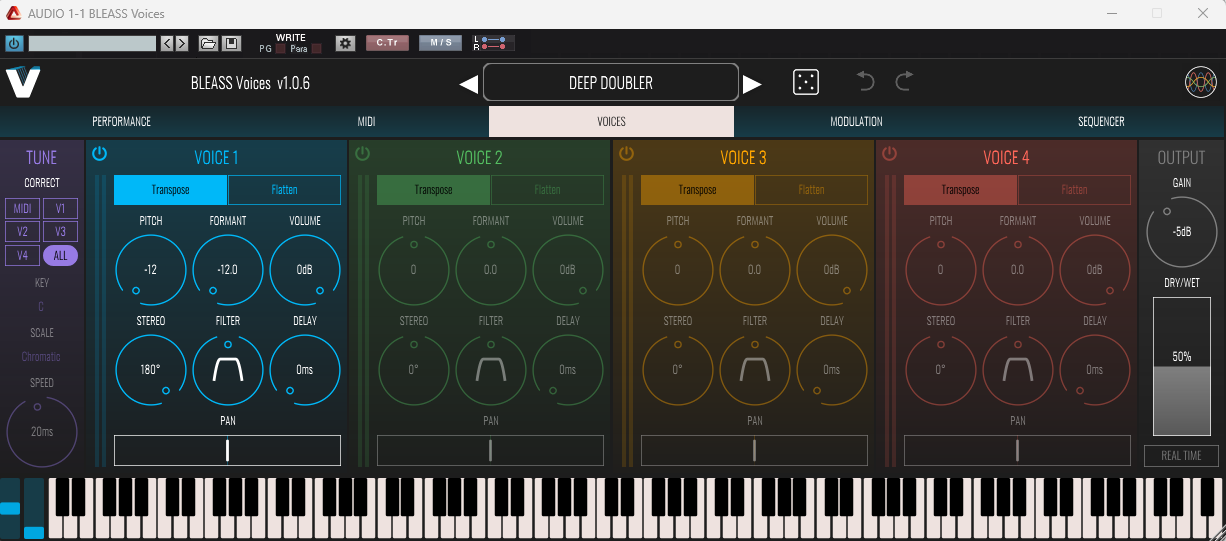The height and width of the screenshot is (541, 1226).
Task: Select previous preset left triangle
Action: click(468, 84)
